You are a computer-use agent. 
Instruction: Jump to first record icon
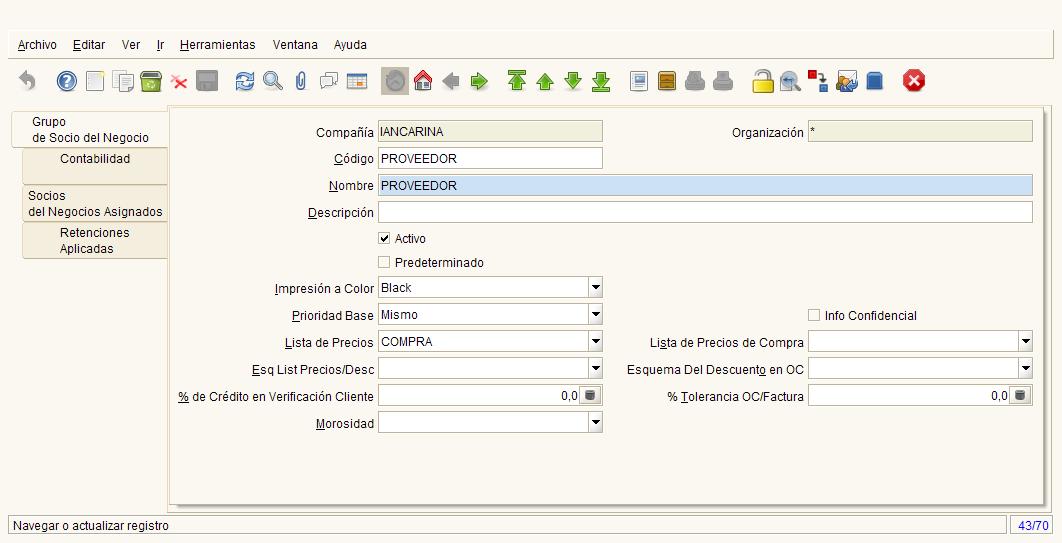click(517, 81)
